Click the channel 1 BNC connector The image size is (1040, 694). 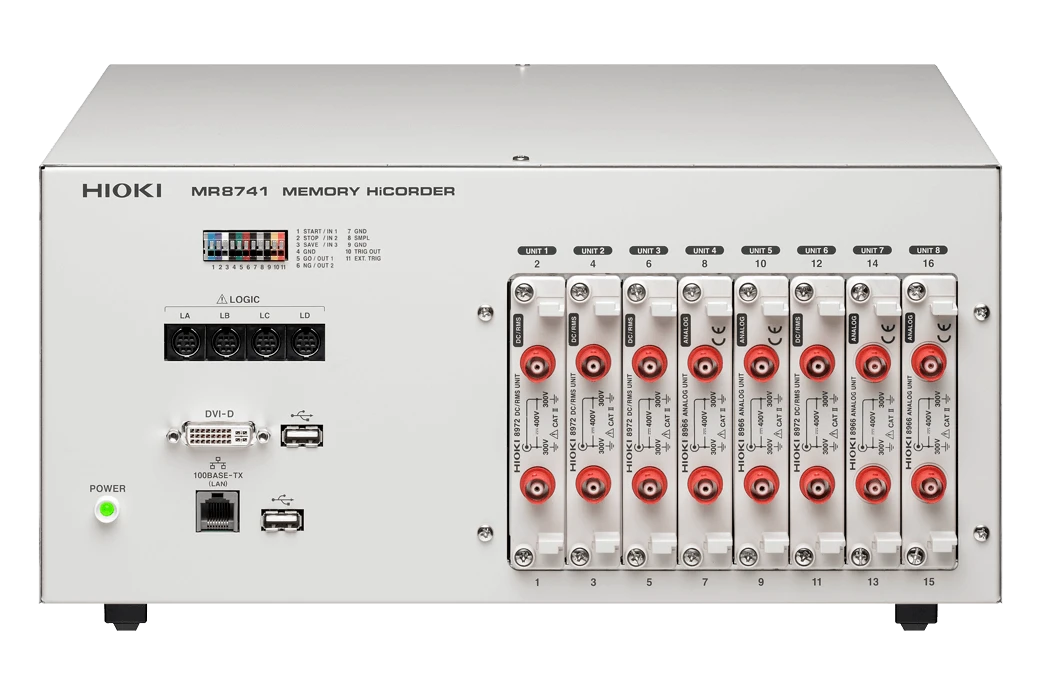(x=537, y=486)
